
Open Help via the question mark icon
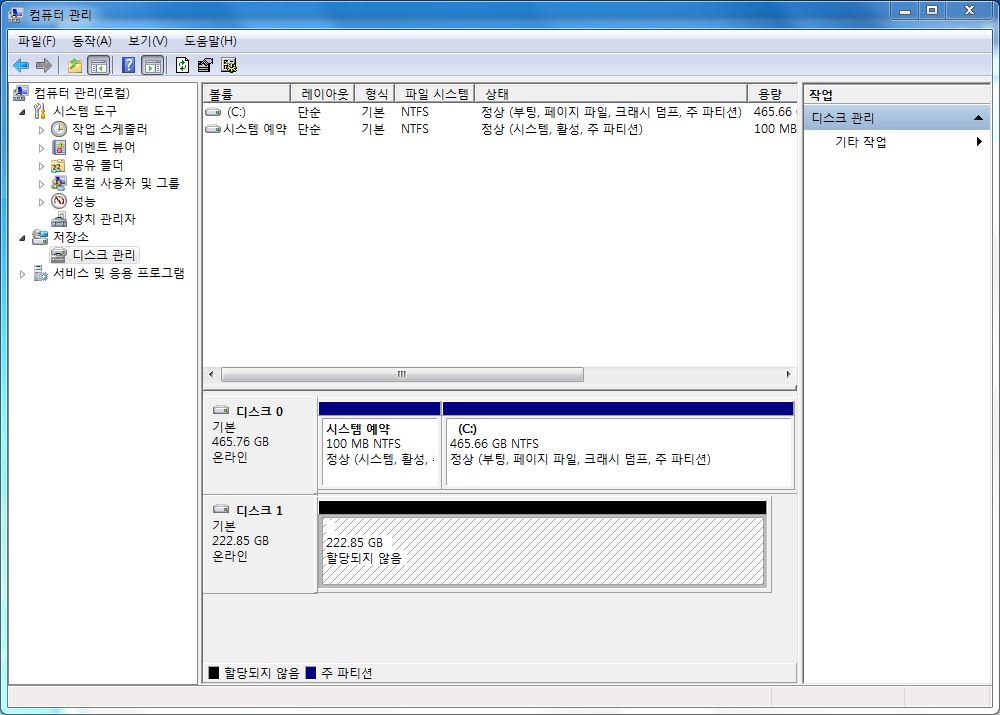(x=128, y=65)
